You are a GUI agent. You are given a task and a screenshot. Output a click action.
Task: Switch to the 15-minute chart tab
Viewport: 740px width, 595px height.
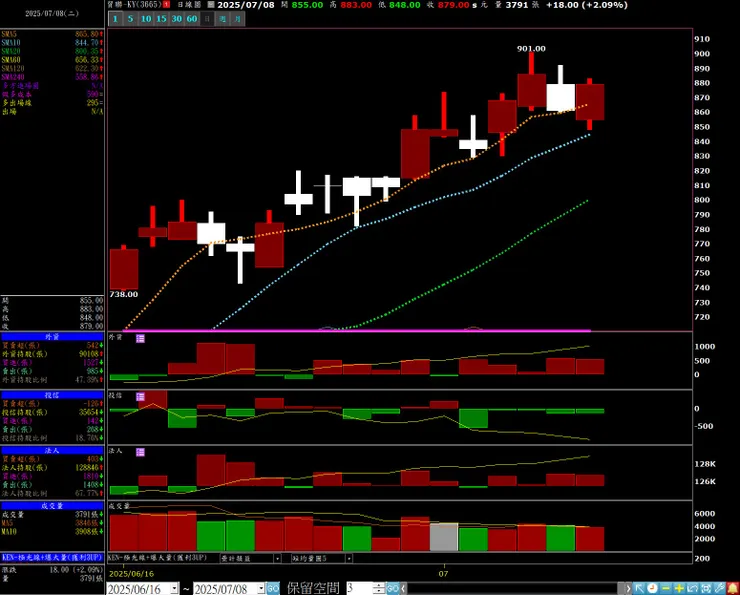click(x=161, y=19)
